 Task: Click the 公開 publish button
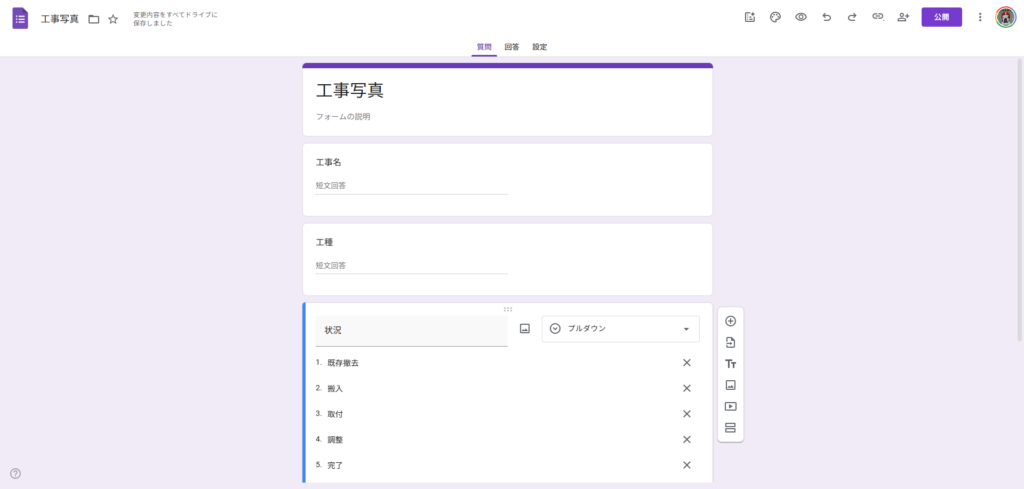pos(941,17)
